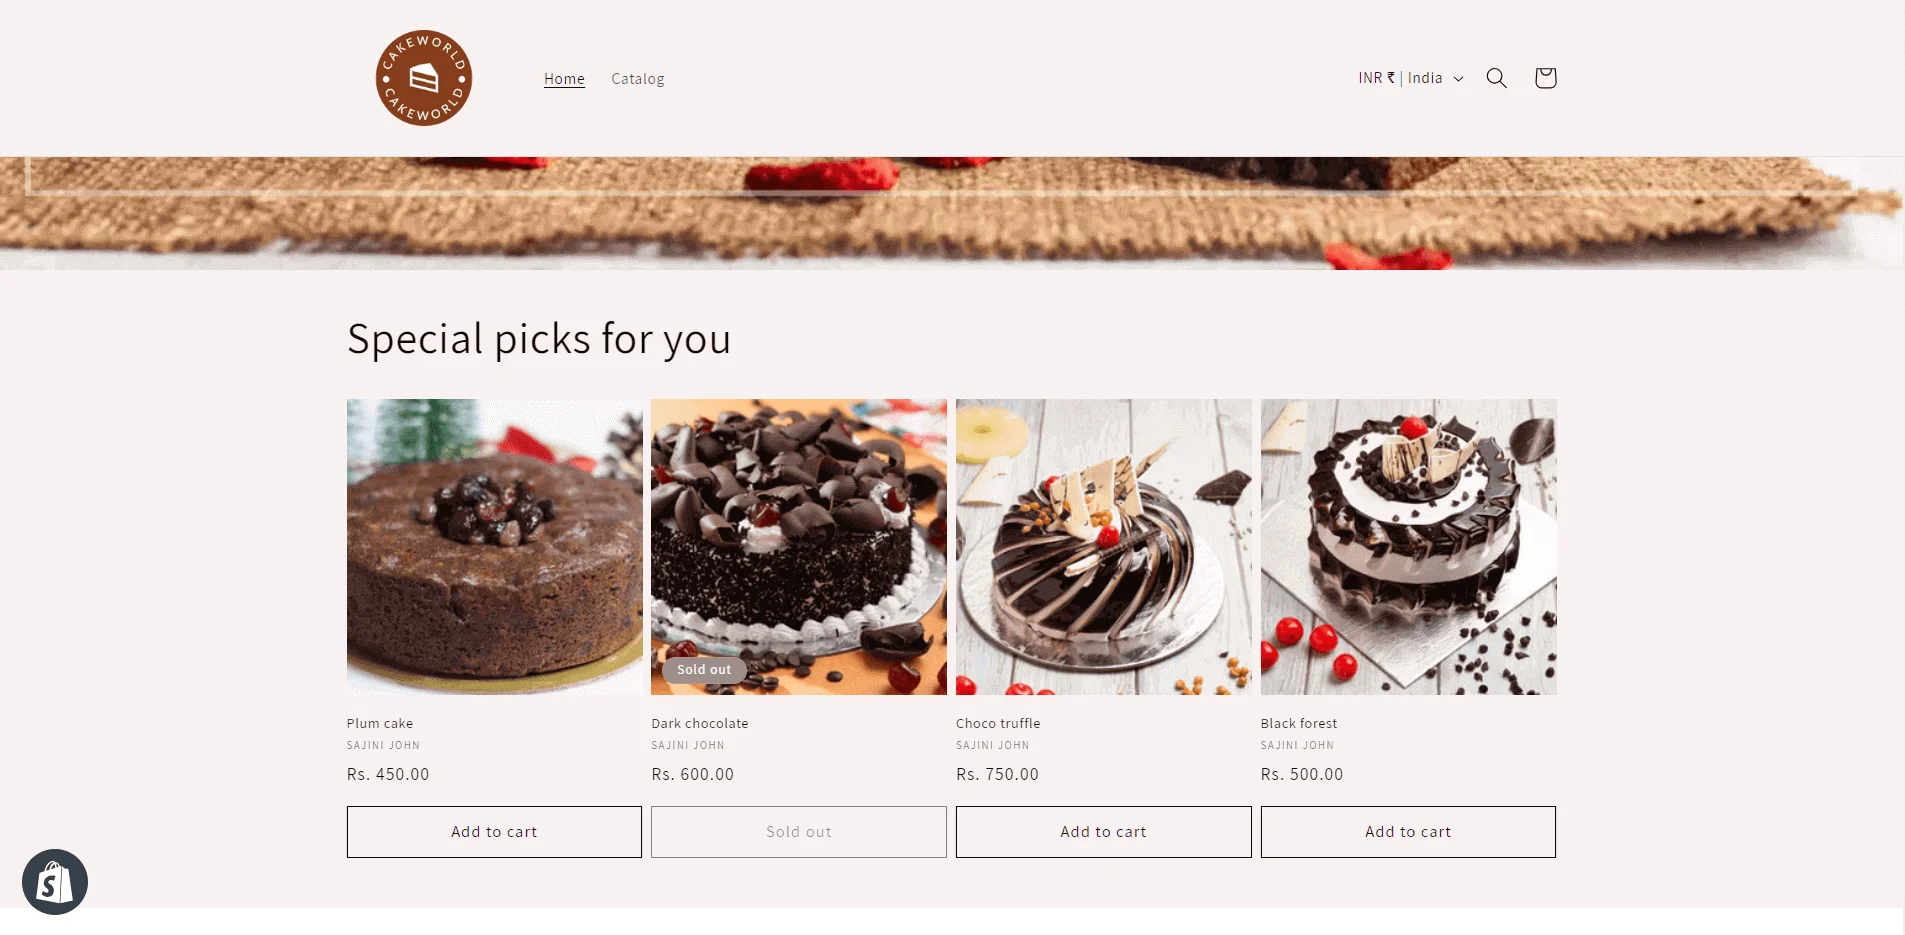Open the Black forest title link
Viewport: 1905px width, 935px height.
(x=1299, y=723)
